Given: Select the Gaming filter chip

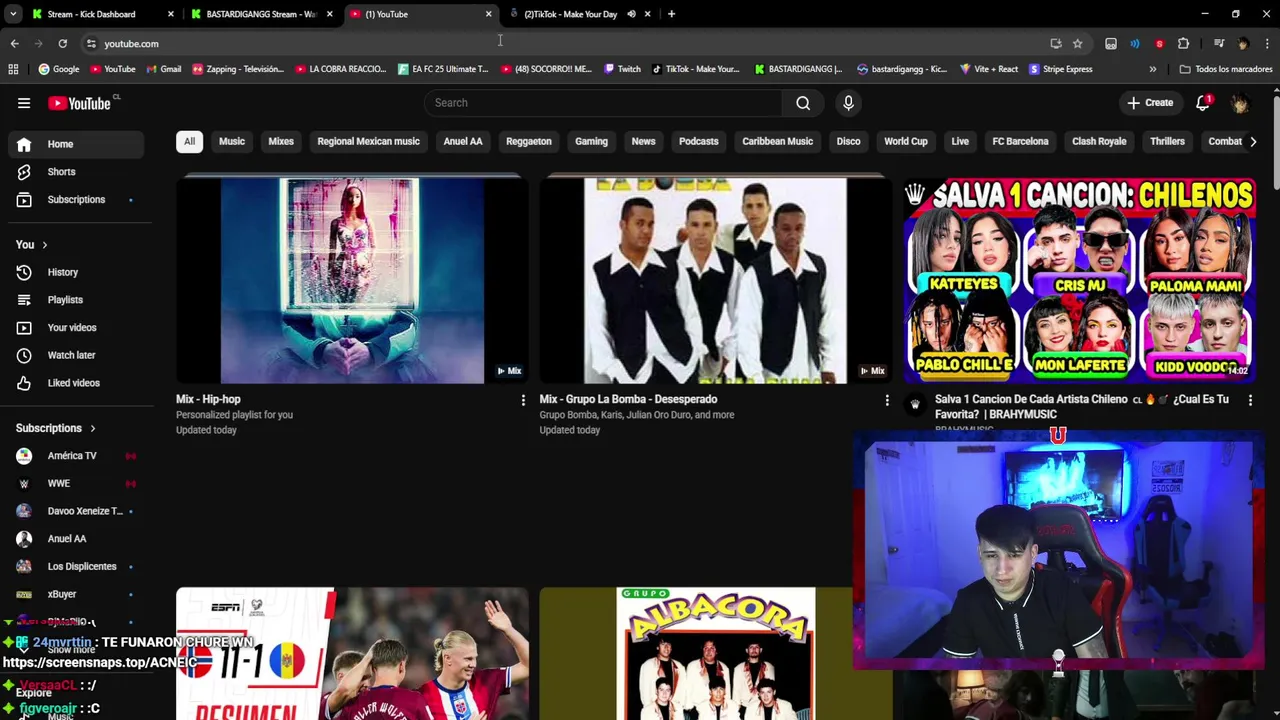Looking at the screenshot, I should coord(591,141).
